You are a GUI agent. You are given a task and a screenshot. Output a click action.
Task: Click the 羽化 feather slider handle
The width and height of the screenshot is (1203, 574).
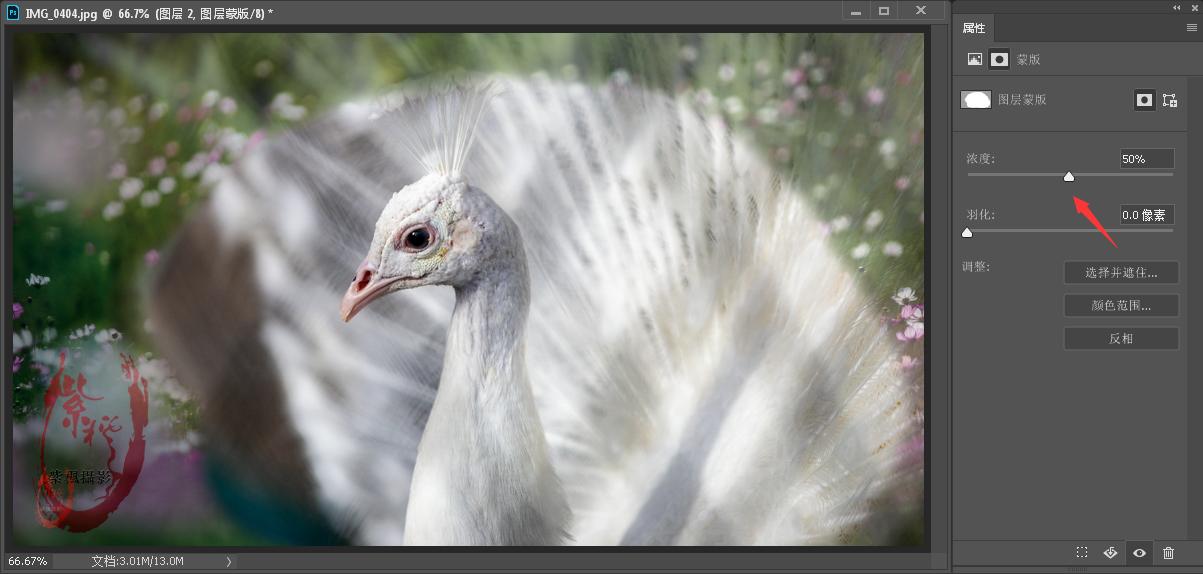tap(967, 232)
